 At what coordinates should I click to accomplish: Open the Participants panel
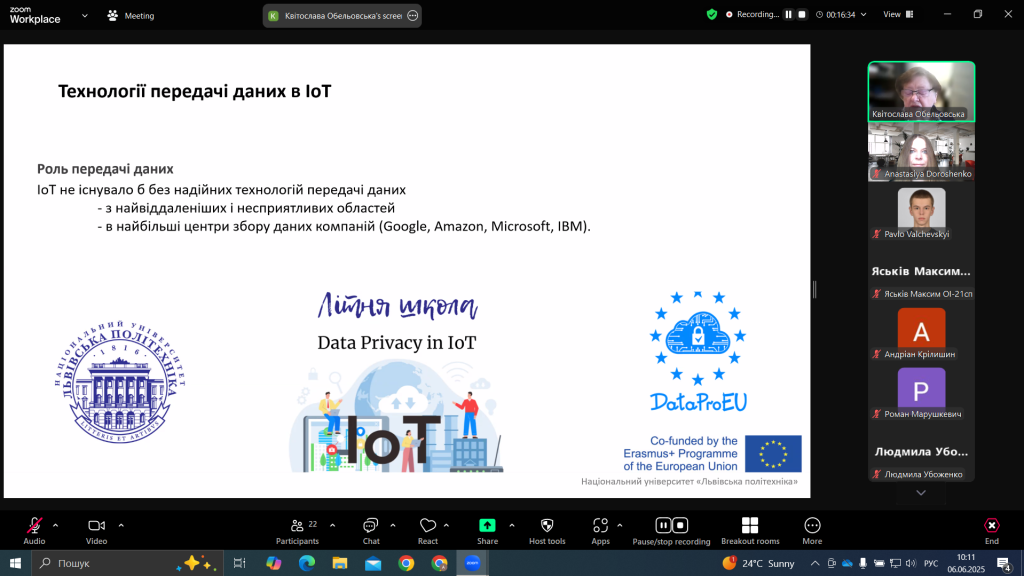click(x=297, y=526)
